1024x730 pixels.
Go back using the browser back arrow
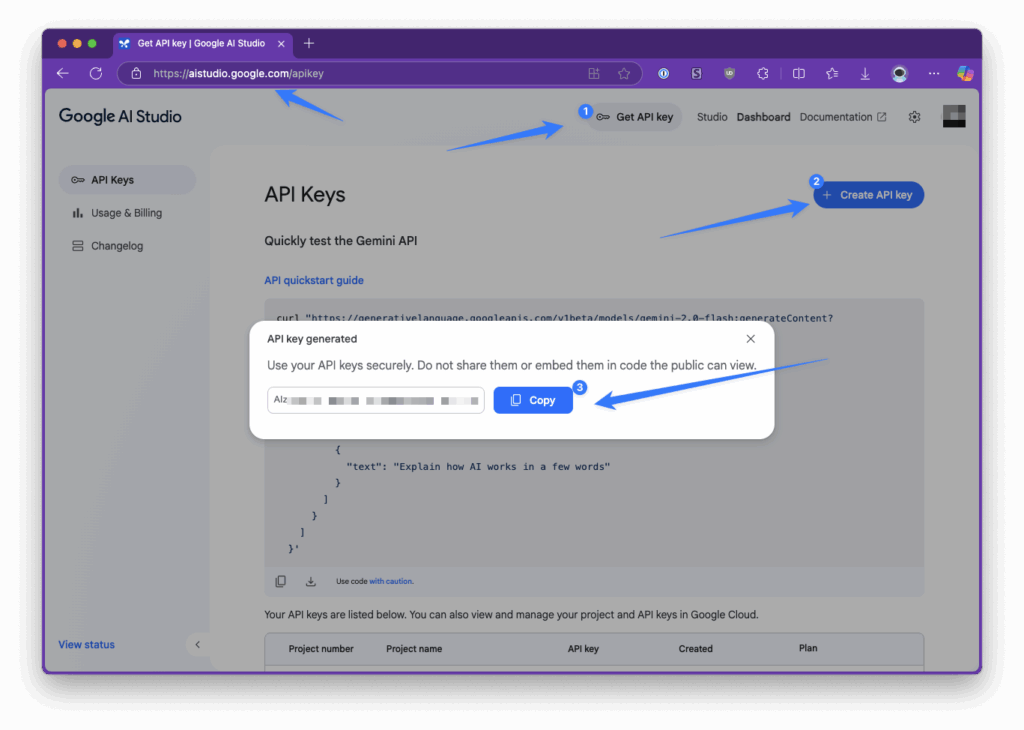[63, 73]
